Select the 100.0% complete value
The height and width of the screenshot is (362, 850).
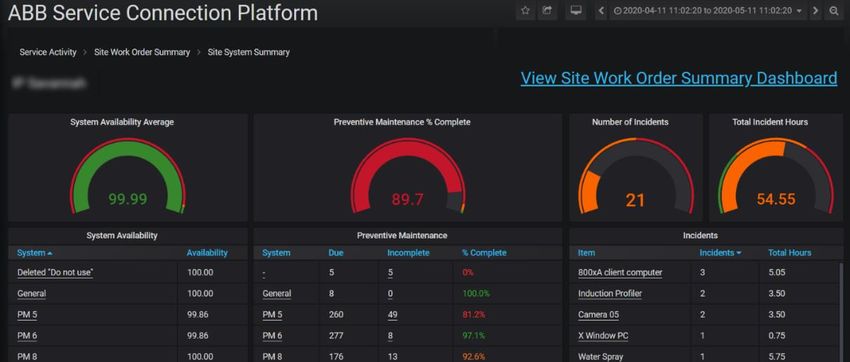pyautogui.click(x=476, y=294)
